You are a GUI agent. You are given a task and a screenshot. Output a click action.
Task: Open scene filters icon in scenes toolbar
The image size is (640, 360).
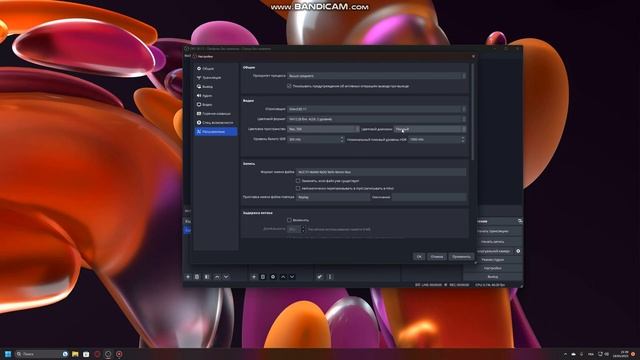(207, 277)
